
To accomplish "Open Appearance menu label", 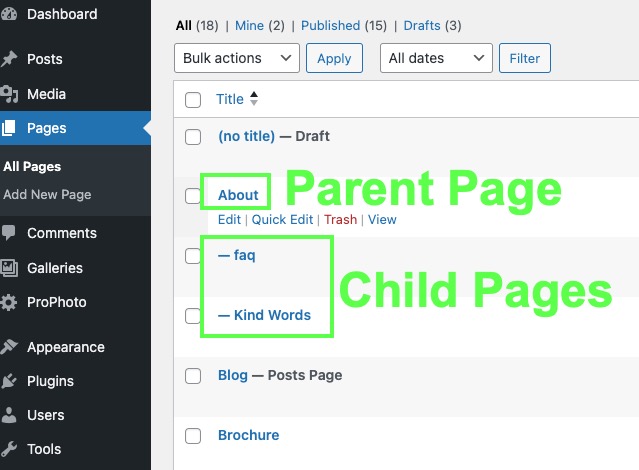I will click(x=66, y=347).
